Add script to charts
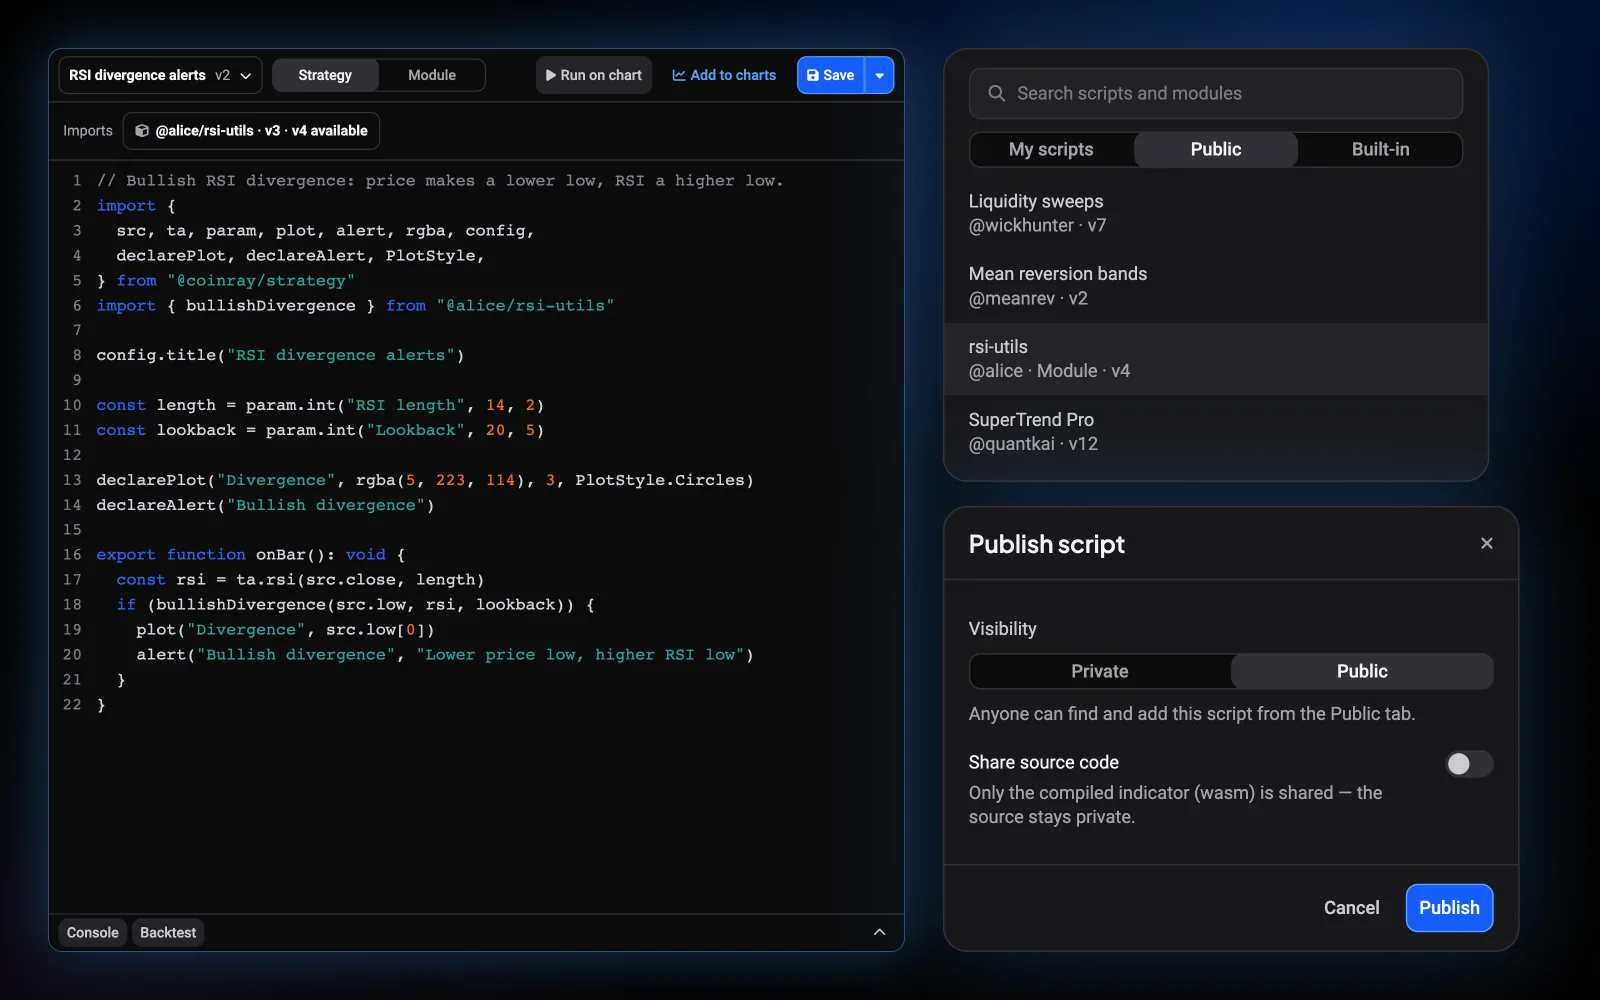Viewport: 1600px width, 1000px height. [724, 75]
